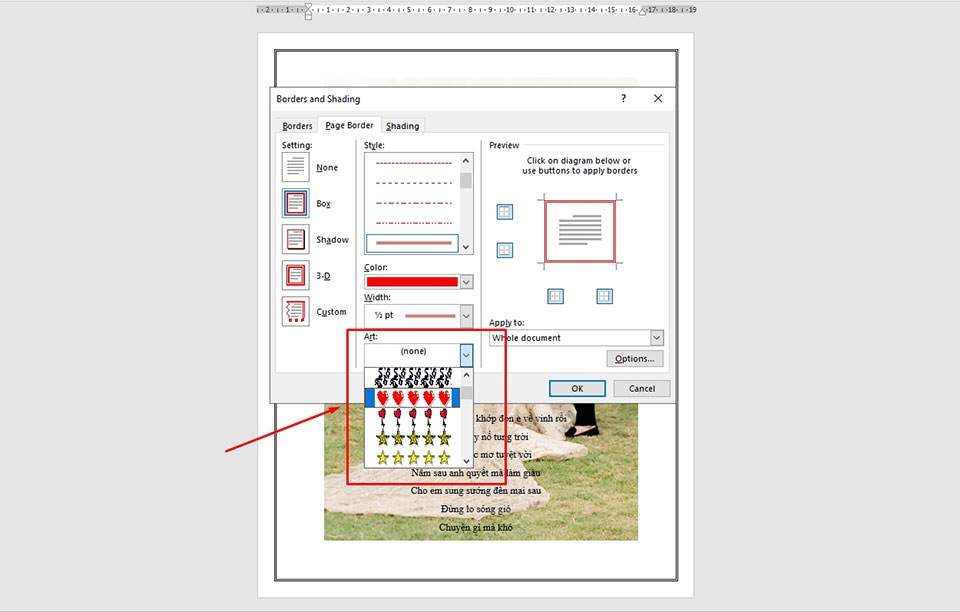Select the colored stars art border pattern
This screenshot has width=960, height=612.
click(412, 437)
